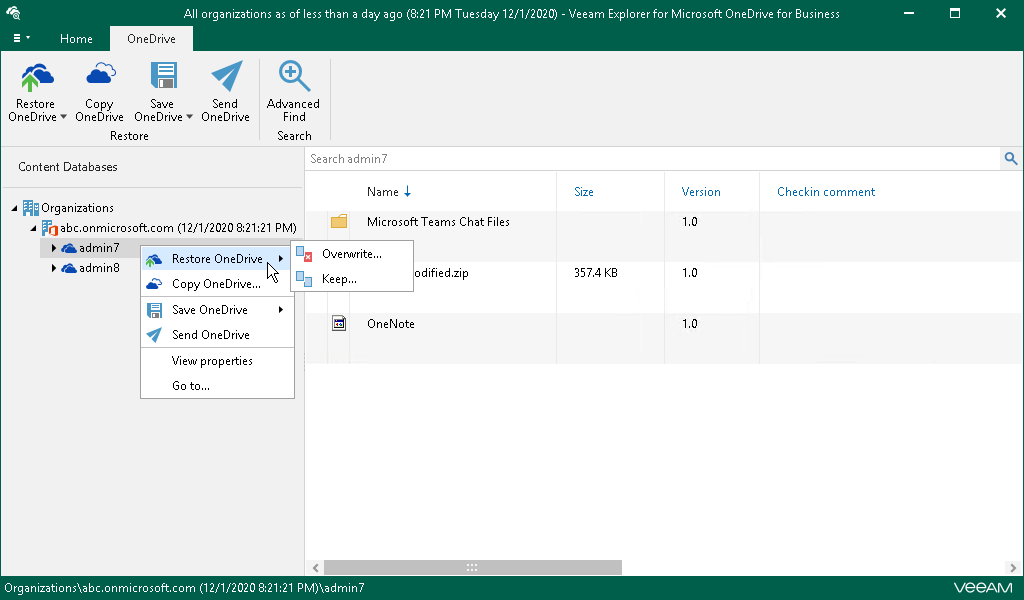Image resolution: width=1024 pixels, height=600 pixels.
Task: Choose View properties in context menu
Action: [217, 361]
